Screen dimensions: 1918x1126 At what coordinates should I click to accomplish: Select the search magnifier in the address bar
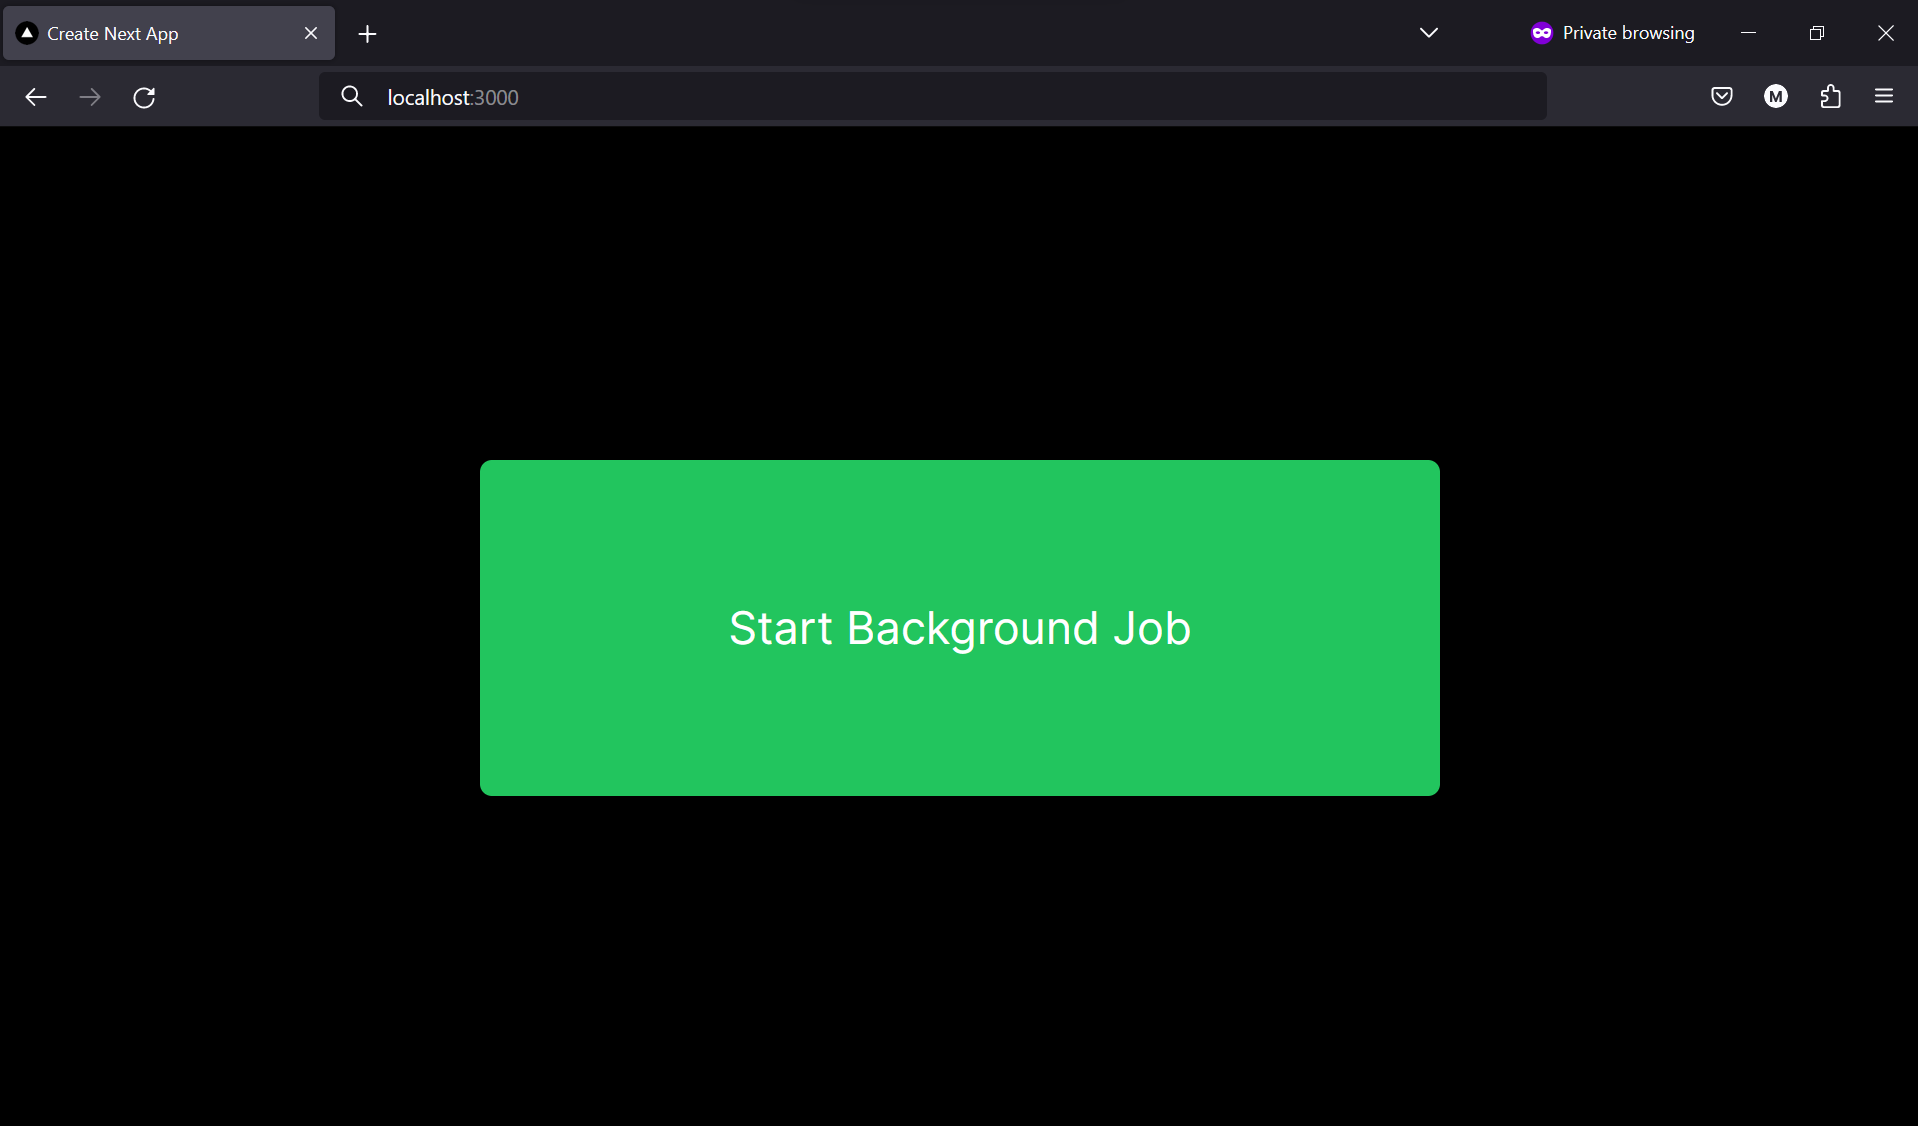[352, 96]
